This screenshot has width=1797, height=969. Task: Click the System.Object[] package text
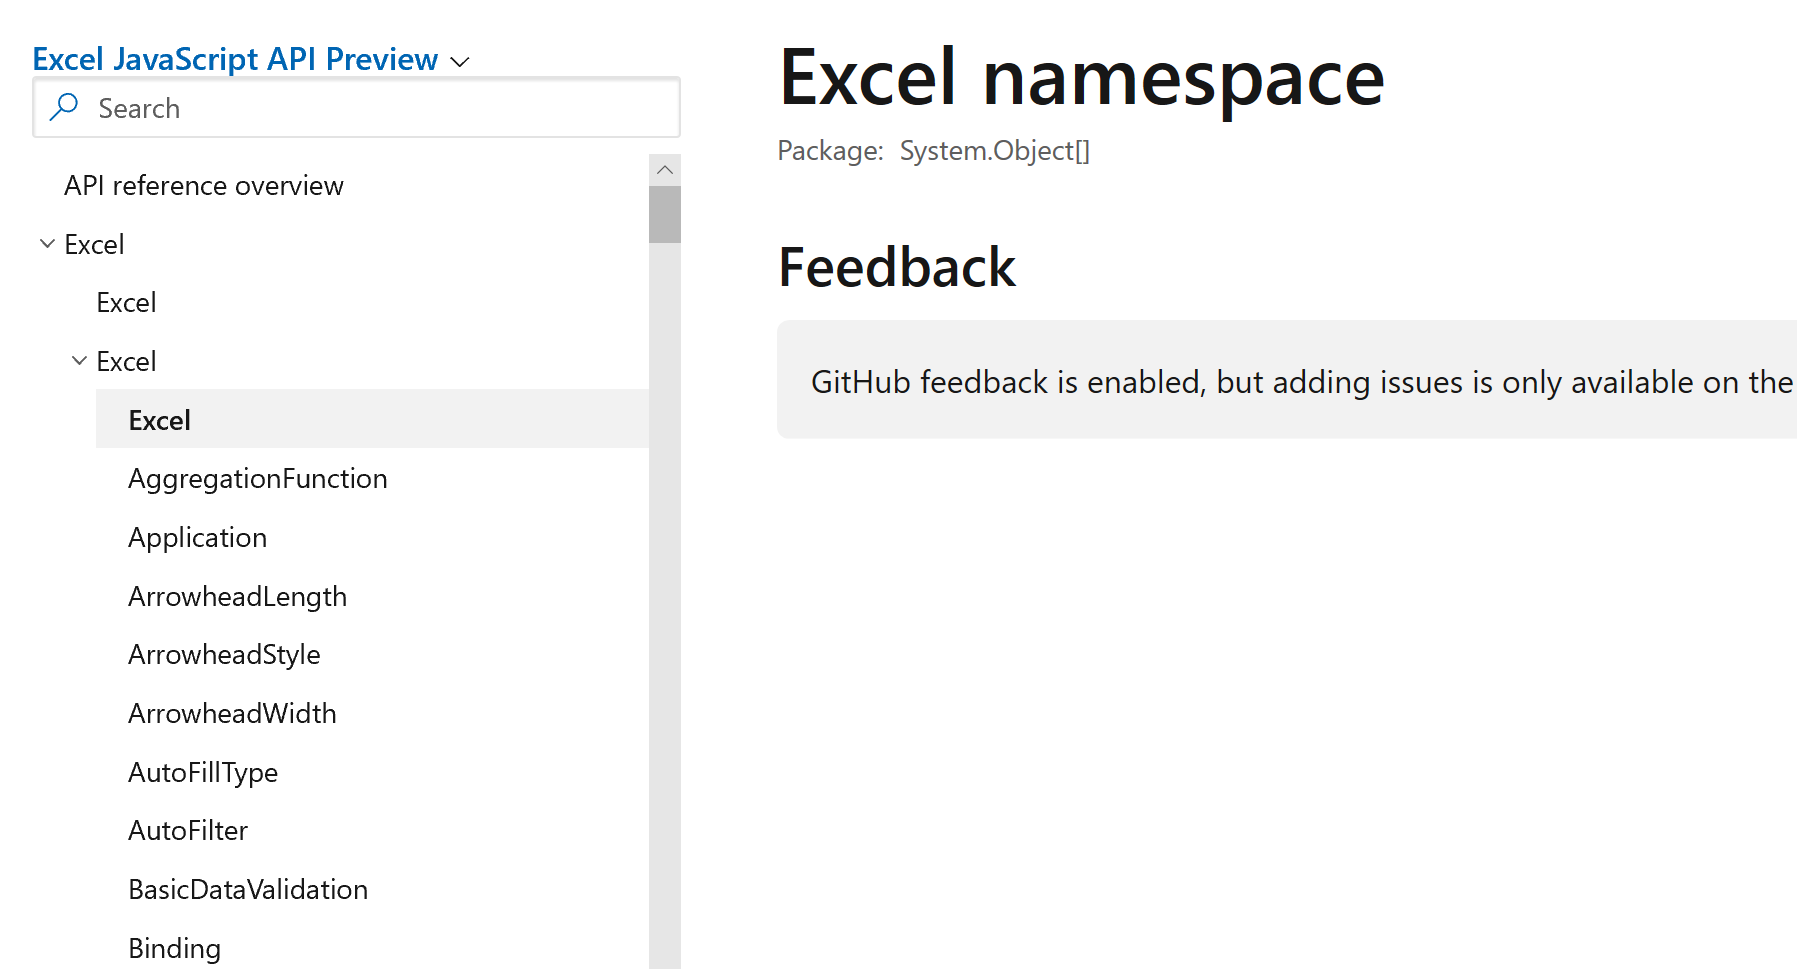coord(995,151)
